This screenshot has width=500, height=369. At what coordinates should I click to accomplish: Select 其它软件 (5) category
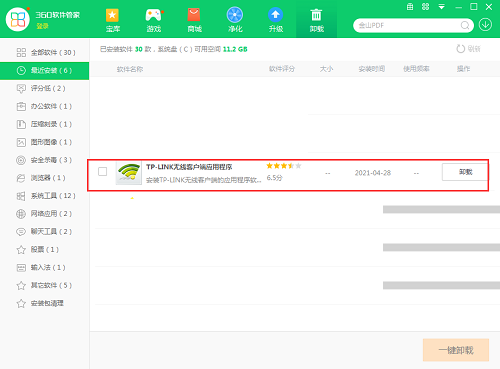tap(45, 285)
